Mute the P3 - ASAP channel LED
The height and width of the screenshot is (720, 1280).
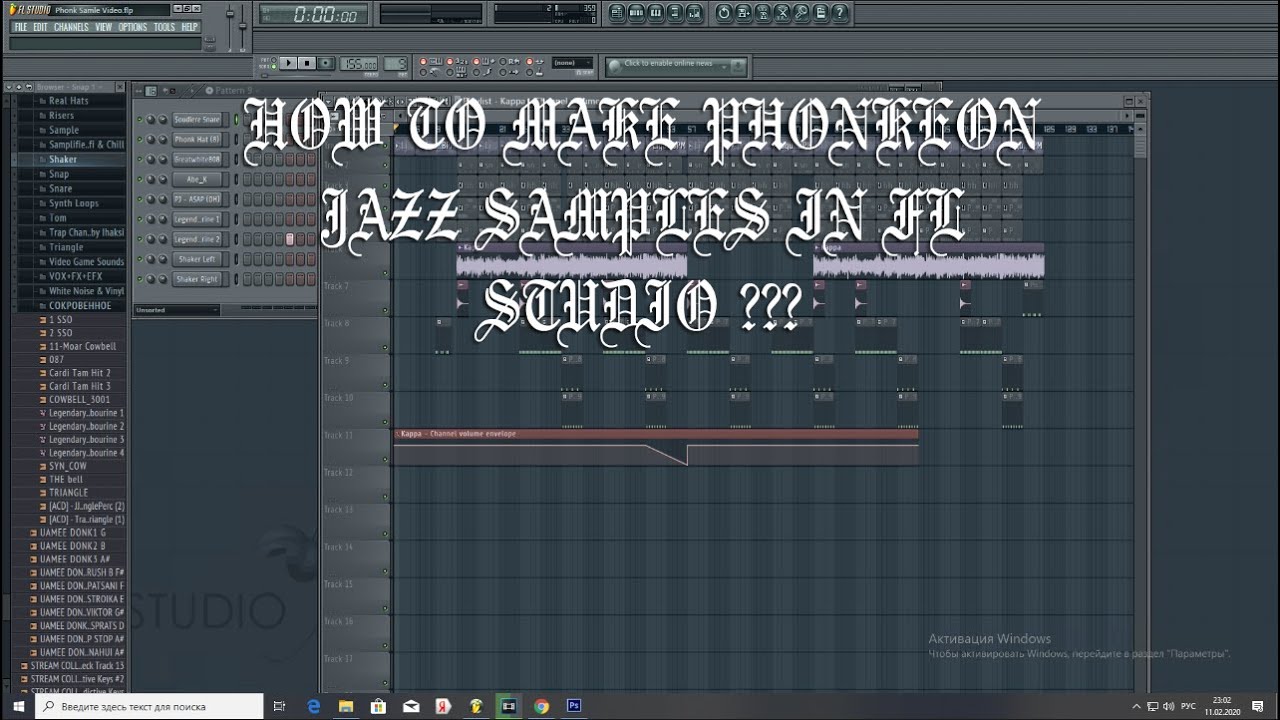(140, 199)
